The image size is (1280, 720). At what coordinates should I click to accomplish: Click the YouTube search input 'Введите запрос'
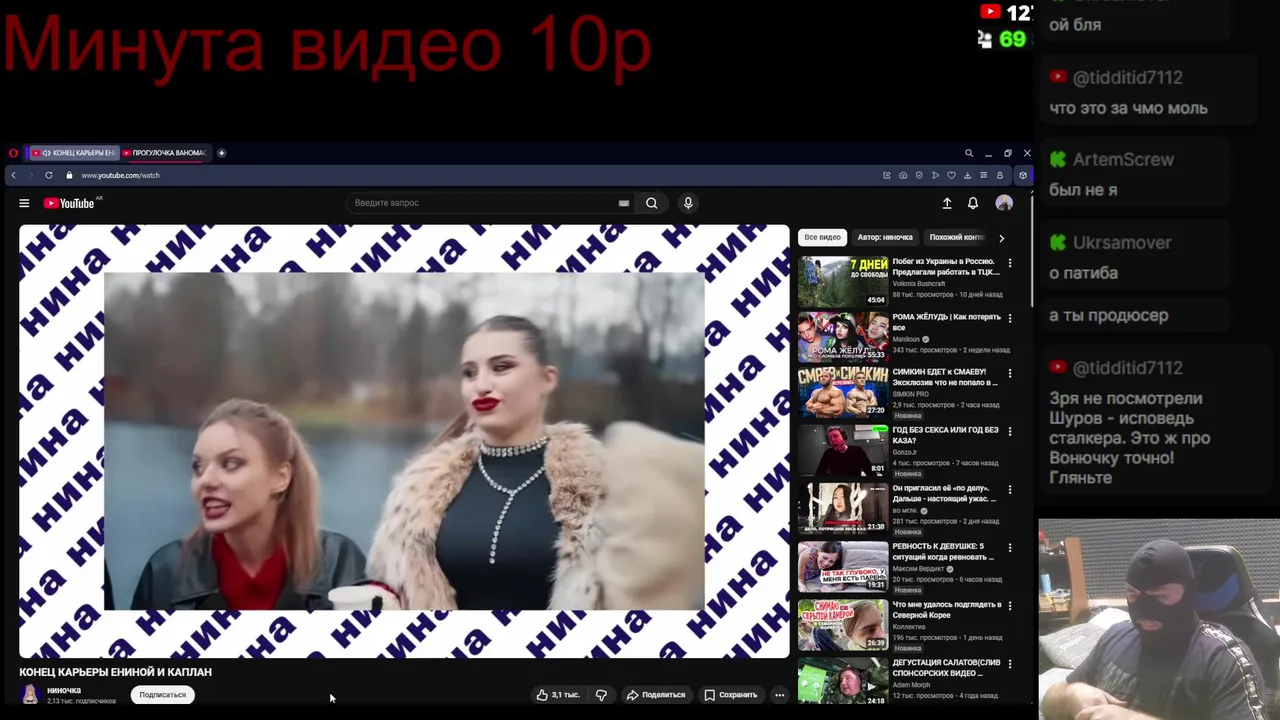[485, 203]
